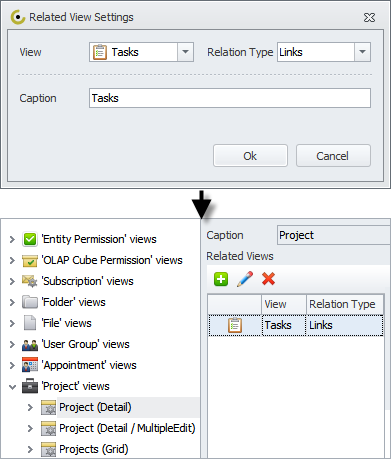
Task: Click the 'User Group' views people icon
Action: [x=30, y=344]
